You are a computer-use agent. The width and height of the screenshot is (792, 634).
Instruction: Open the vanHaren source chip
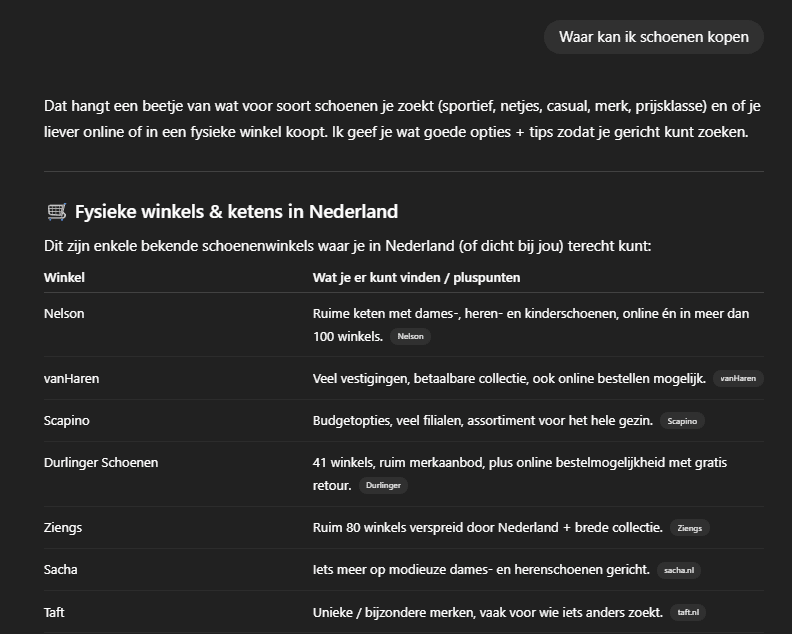(x=738, y=379)
